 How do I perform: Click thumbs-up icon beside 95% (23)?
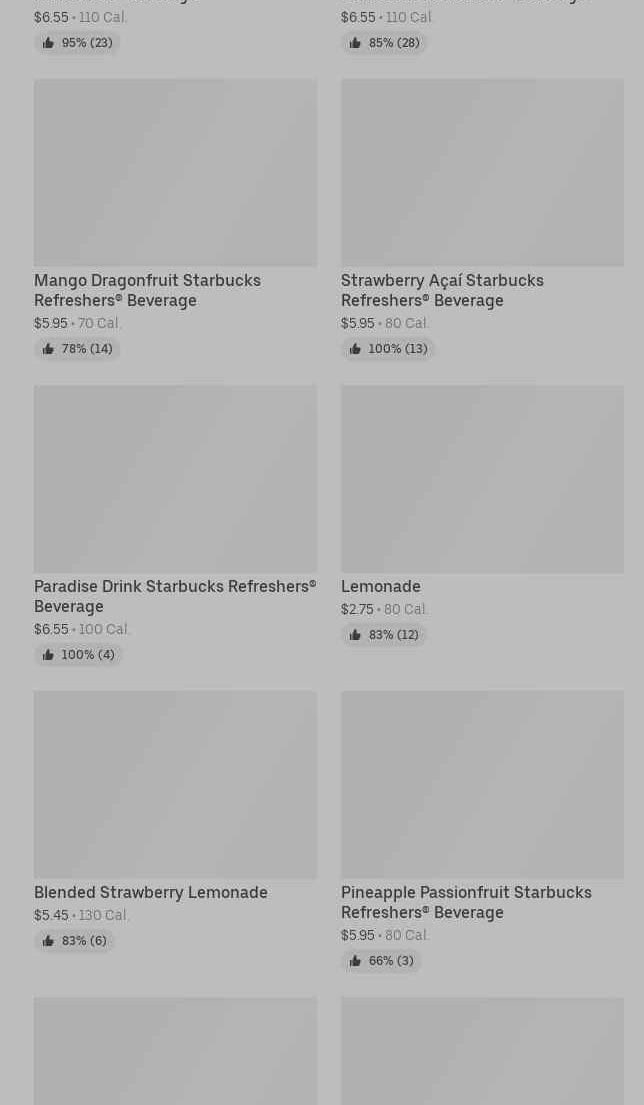[48, 43]
